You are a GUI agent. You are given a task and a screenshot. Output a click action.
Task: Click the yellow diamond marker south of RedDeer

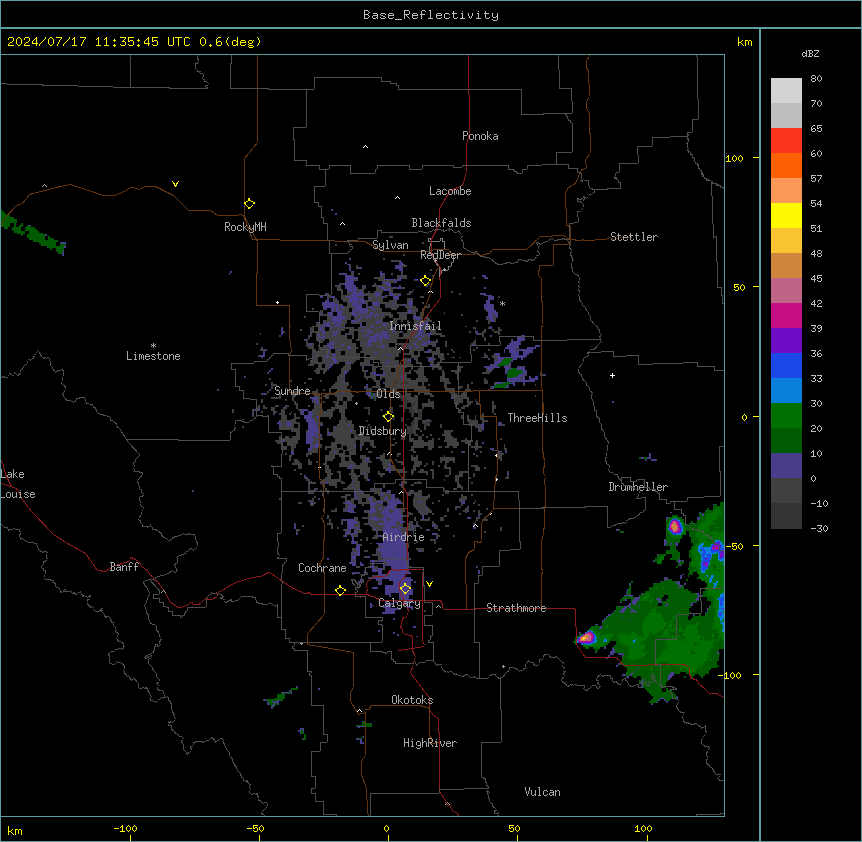point(426,281)
